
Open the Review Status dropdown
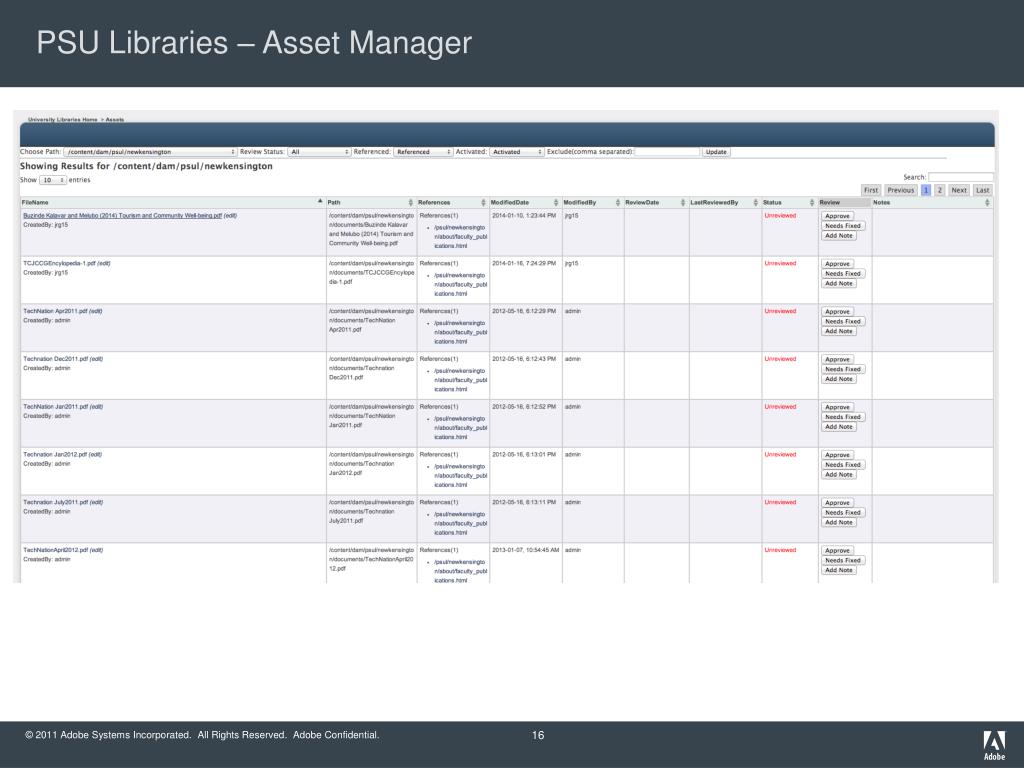point(319,152)
